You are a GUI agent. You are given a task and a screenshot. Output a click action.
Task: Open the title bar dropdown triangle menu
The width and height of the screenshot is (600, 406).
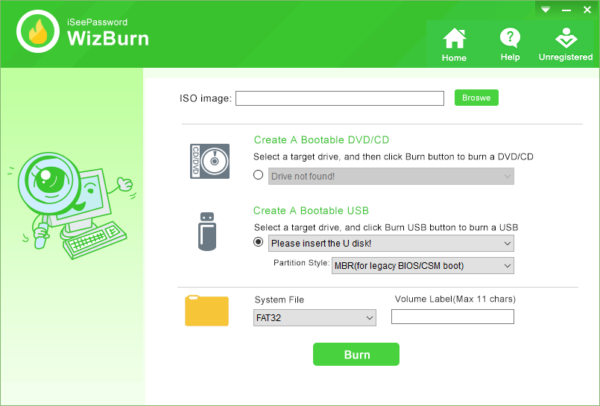[546, 10]
